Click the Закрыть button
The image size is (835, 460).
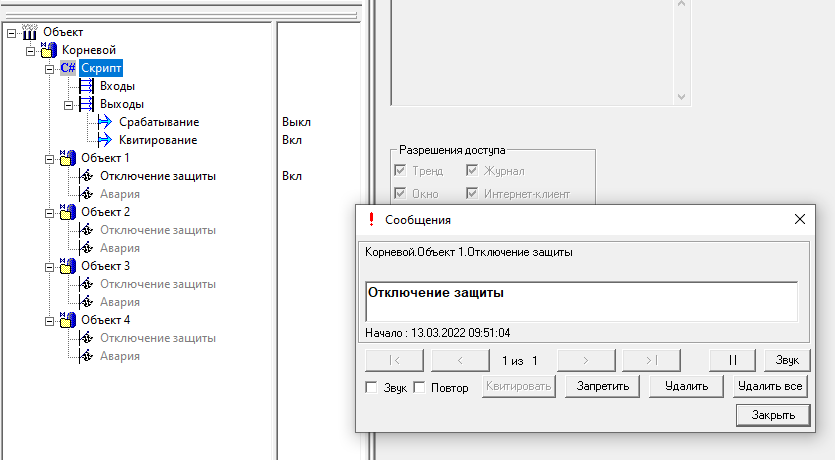[773, 415]
